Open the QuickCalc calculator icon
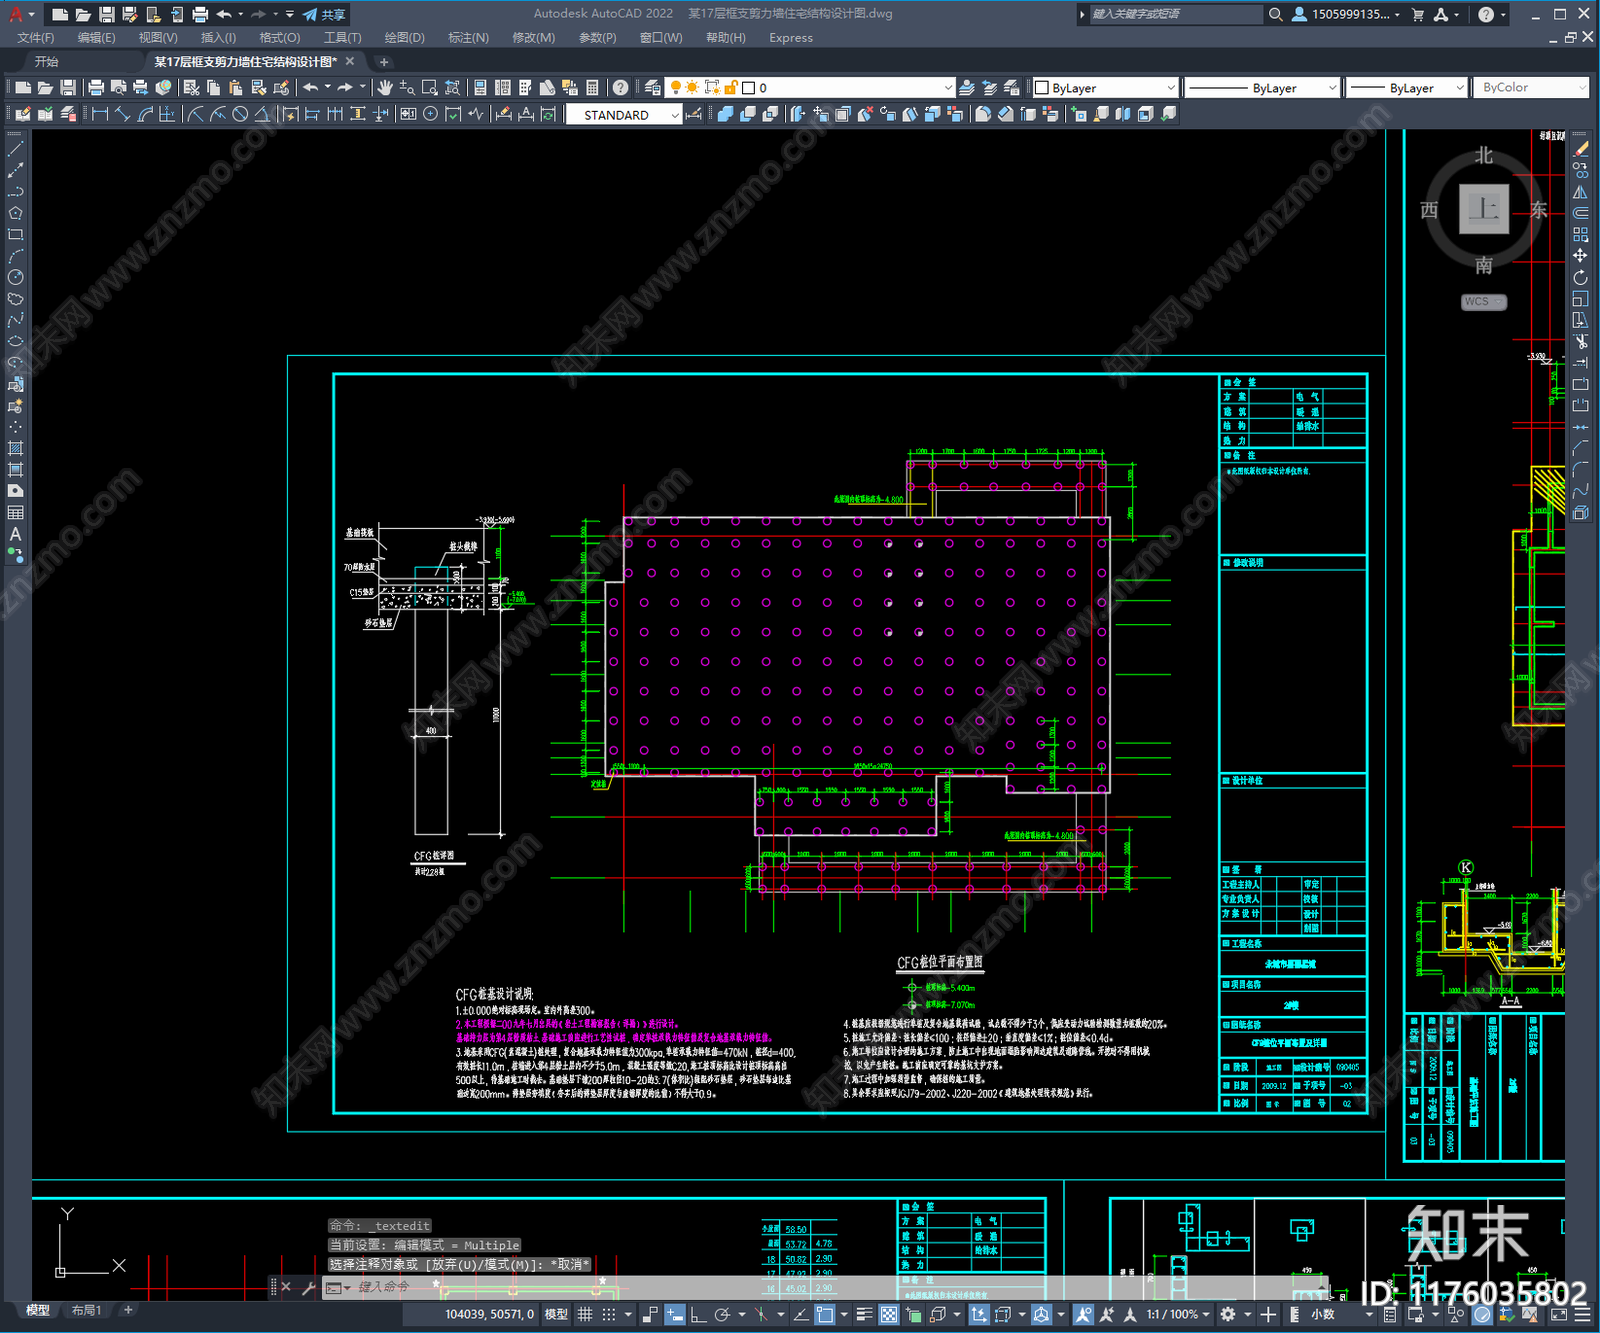1600x1333 pixels. coord(592,88)
